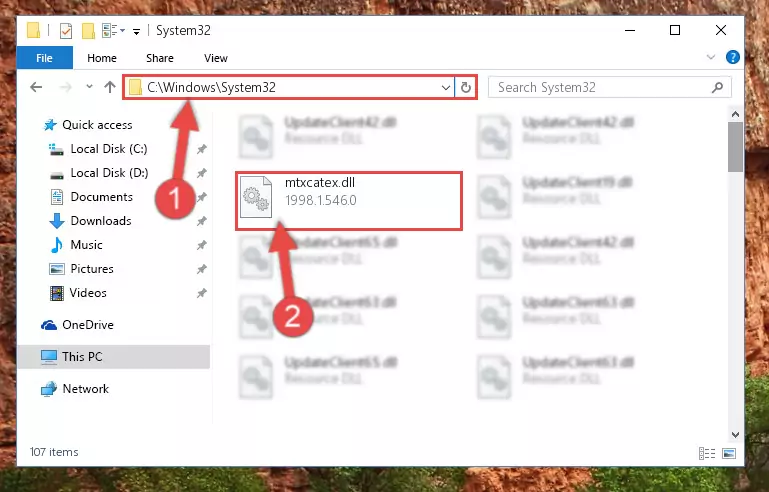Click the Properties icon in quick access toolbar

(66, 31)
